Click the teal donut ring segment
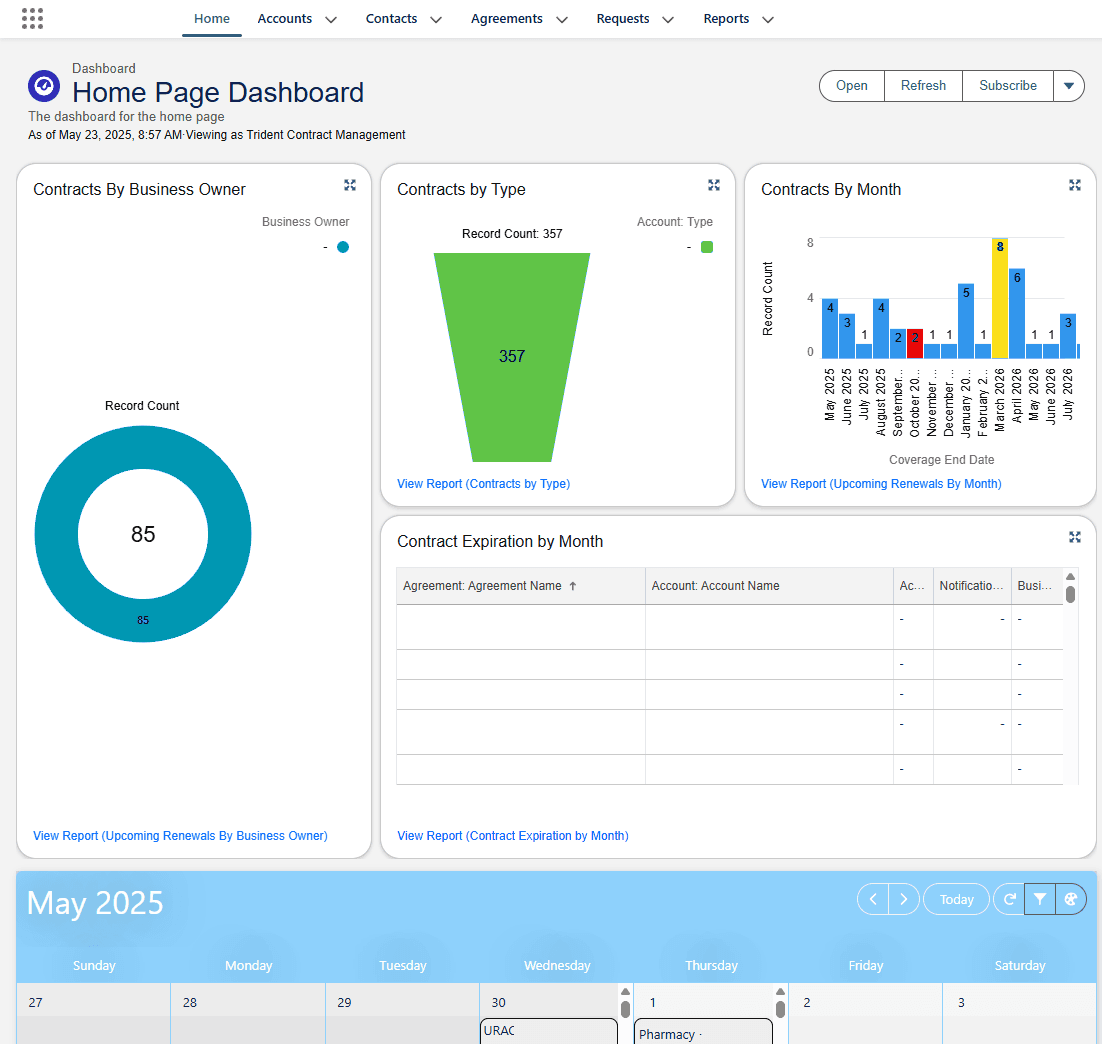 pyautogui.click(x=56, y=534)
